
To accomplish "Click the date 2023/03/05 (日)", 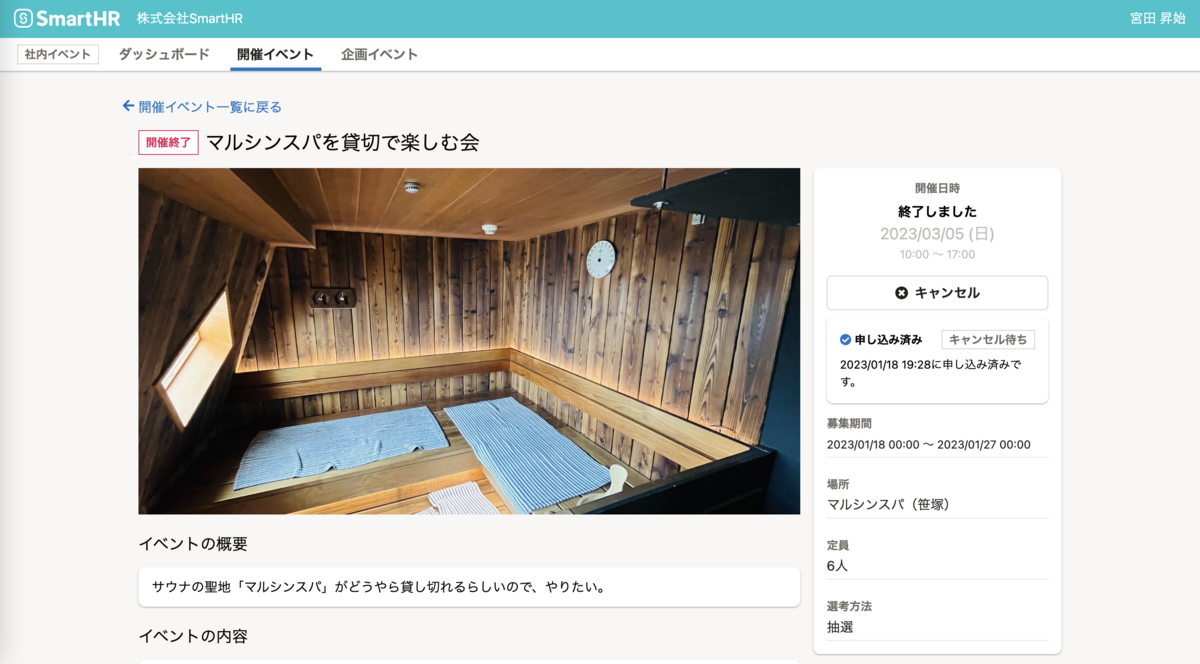I will click(937, 233).
